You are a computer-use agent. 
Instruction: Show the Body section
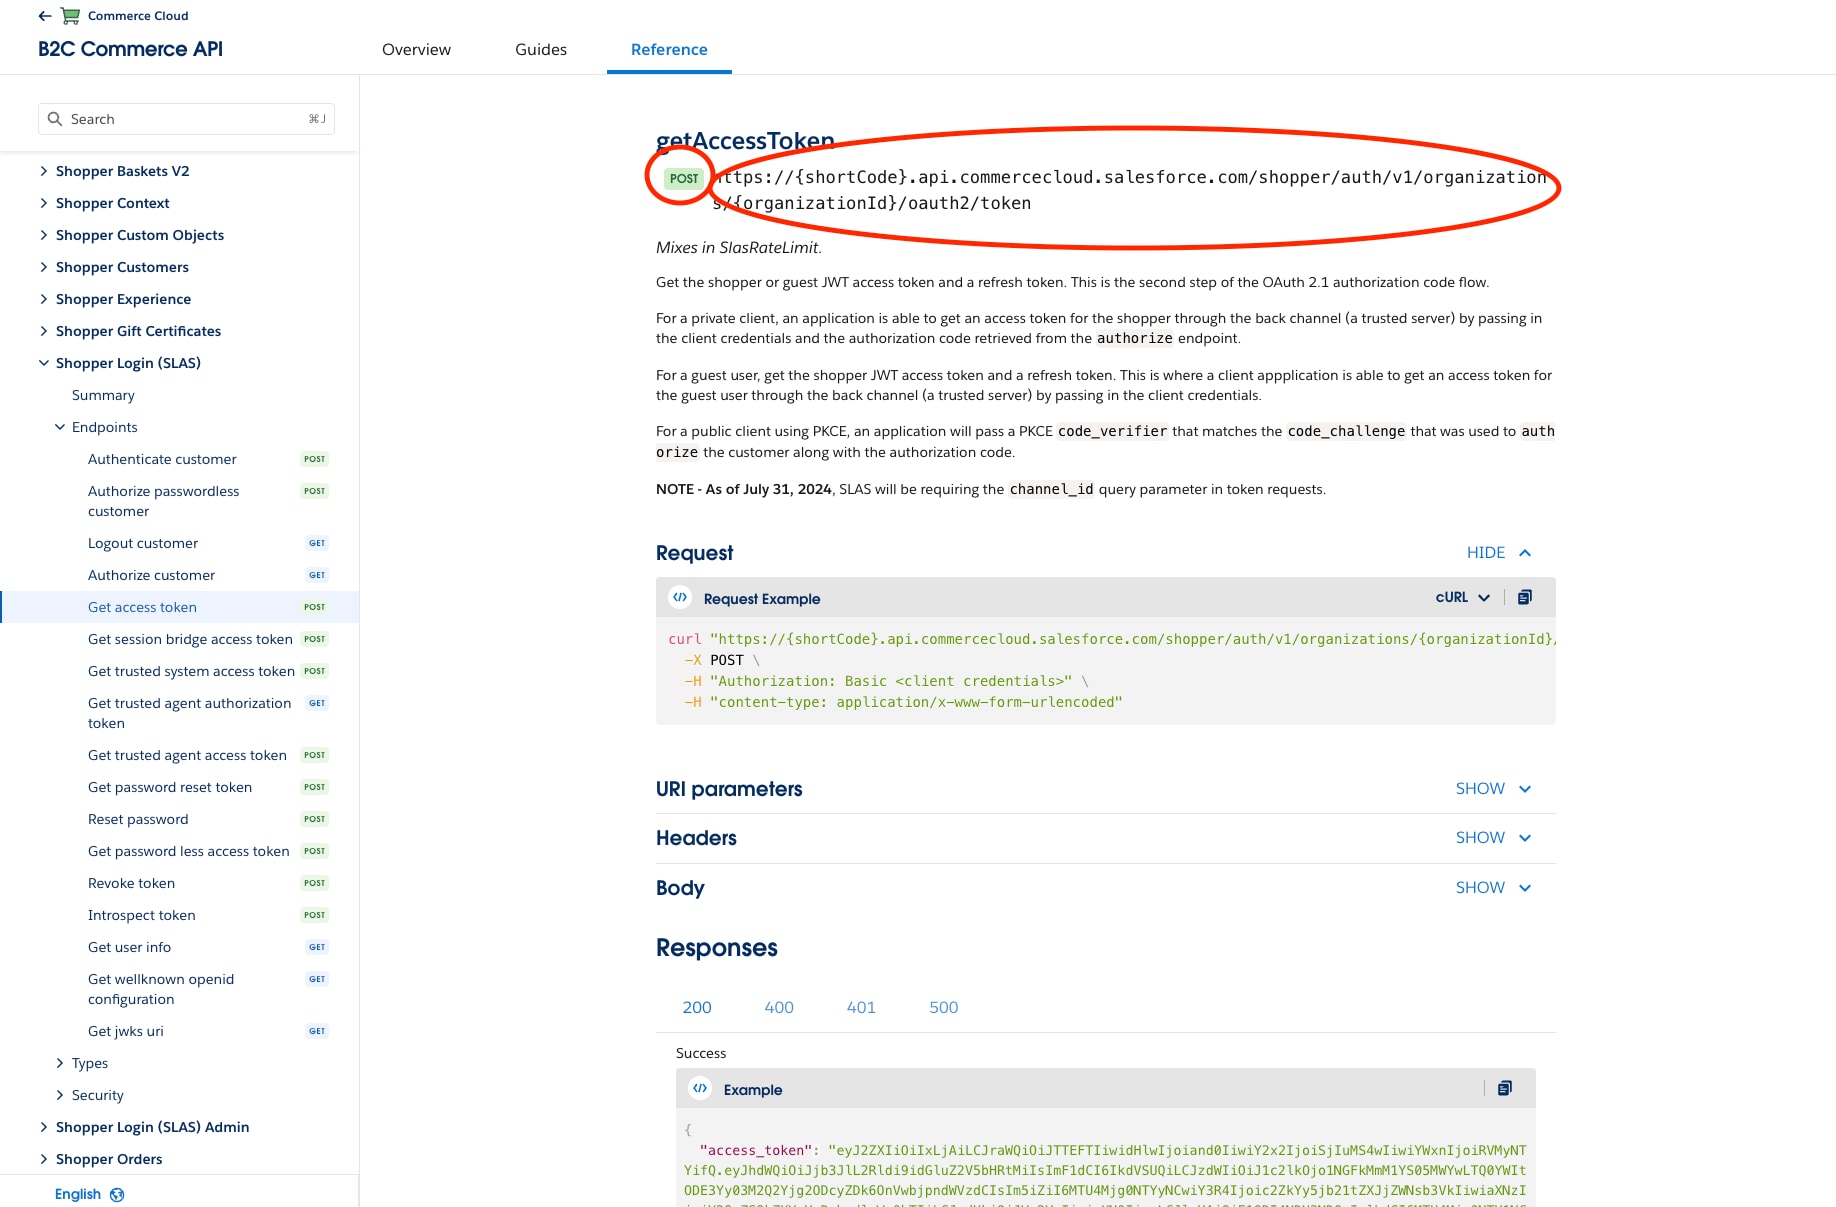coord(1493,888)
